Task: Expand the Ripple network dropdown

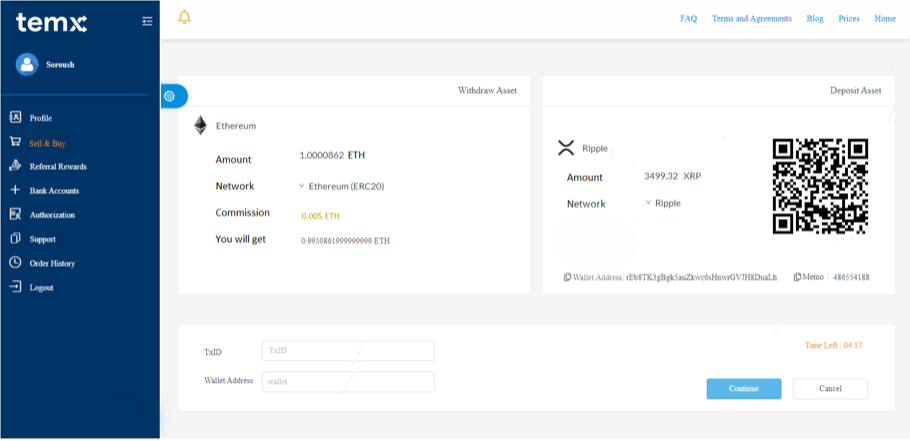Action: [x=648, y=203]
